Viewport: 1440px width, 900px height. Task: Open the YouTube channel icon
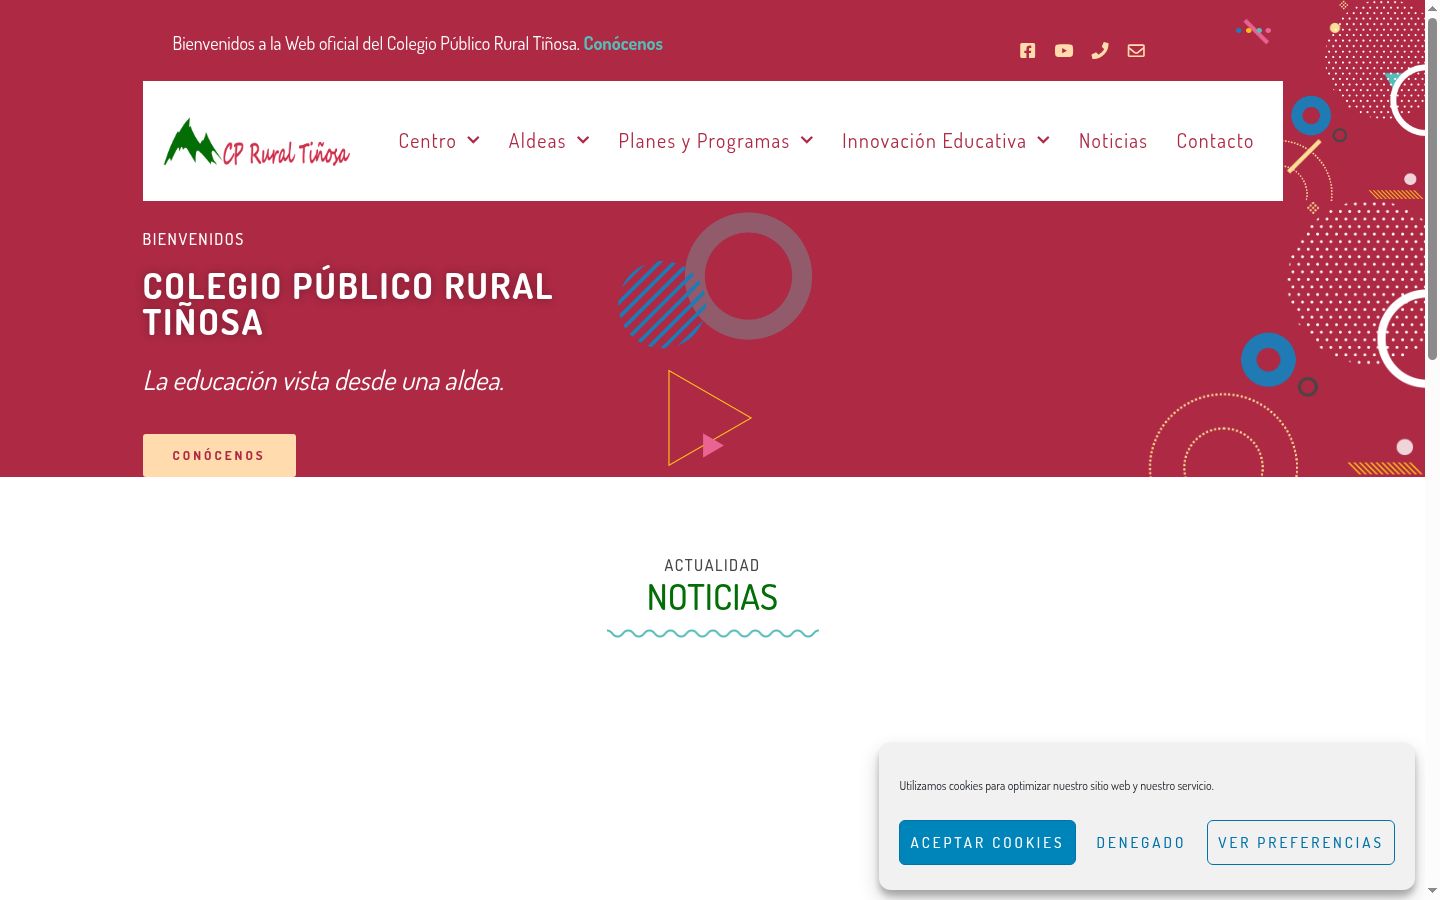coord(1064,51)
